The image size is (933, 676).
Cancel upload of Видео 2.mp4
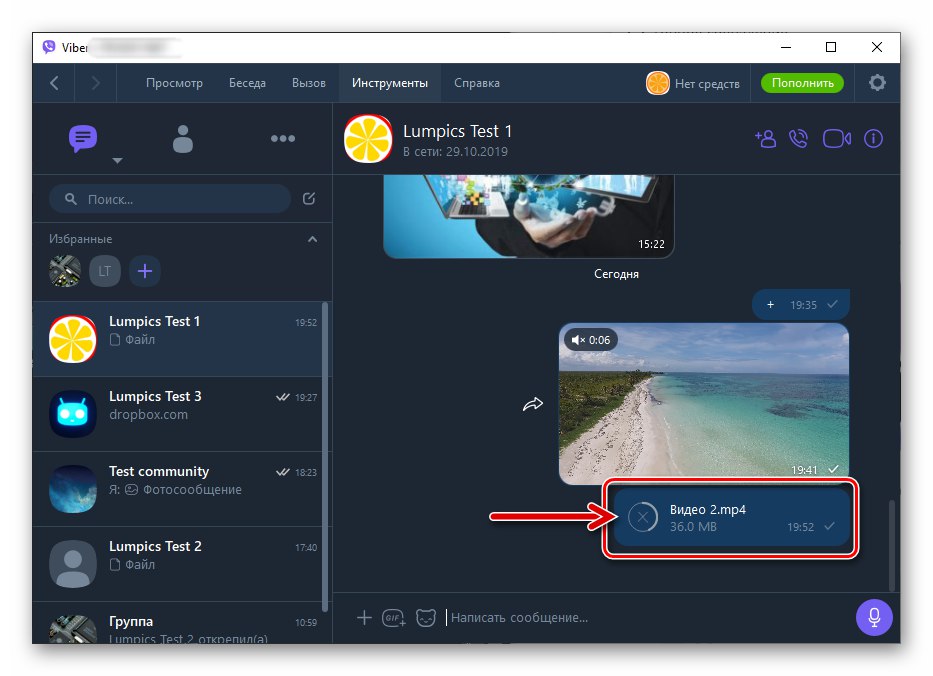643,518
